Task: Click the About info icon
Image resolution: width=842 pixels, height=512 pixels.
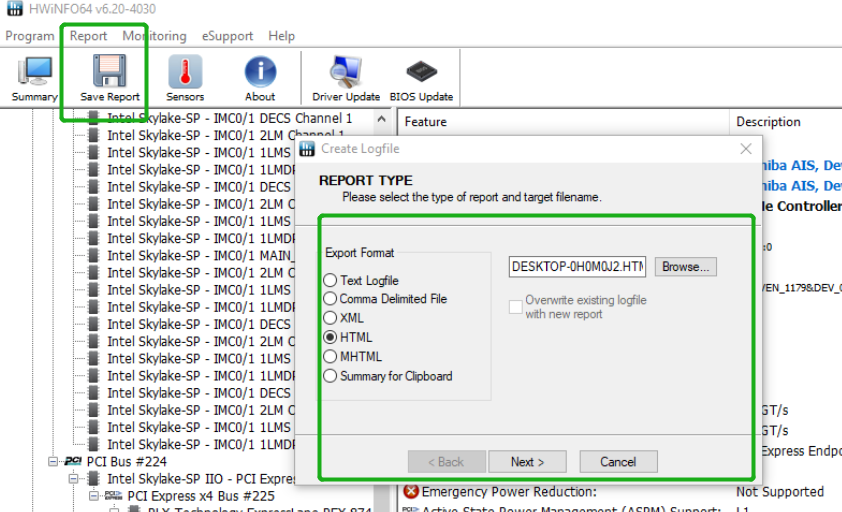Action: 260,71
